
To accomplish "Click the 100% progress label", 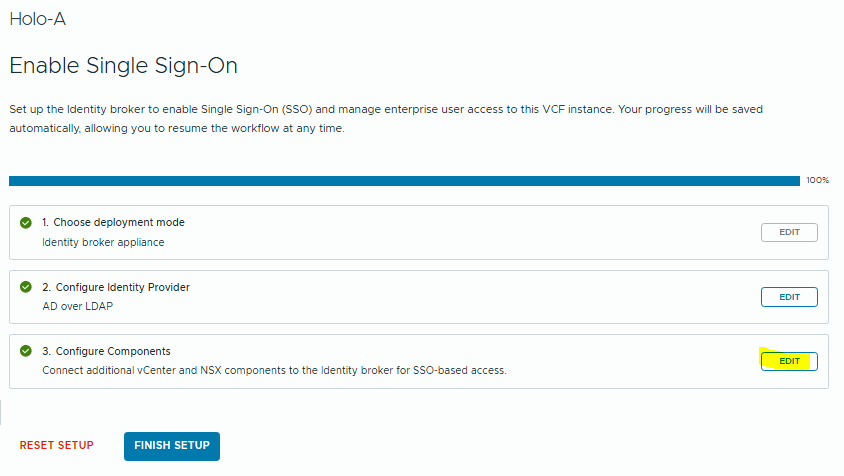I will [x=817, y=181].
